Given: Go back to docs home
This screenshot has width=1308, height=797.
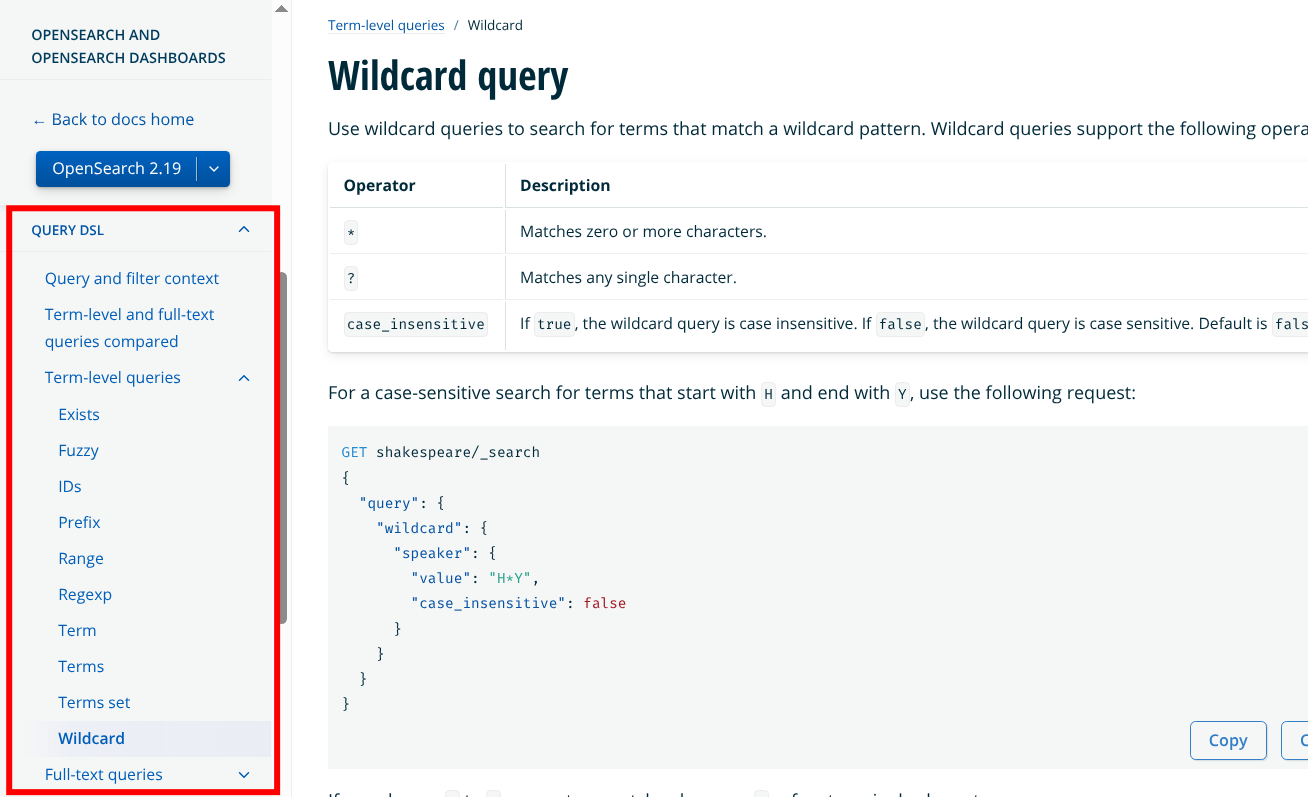Looking at the screenshot, I should click(113, 120).
